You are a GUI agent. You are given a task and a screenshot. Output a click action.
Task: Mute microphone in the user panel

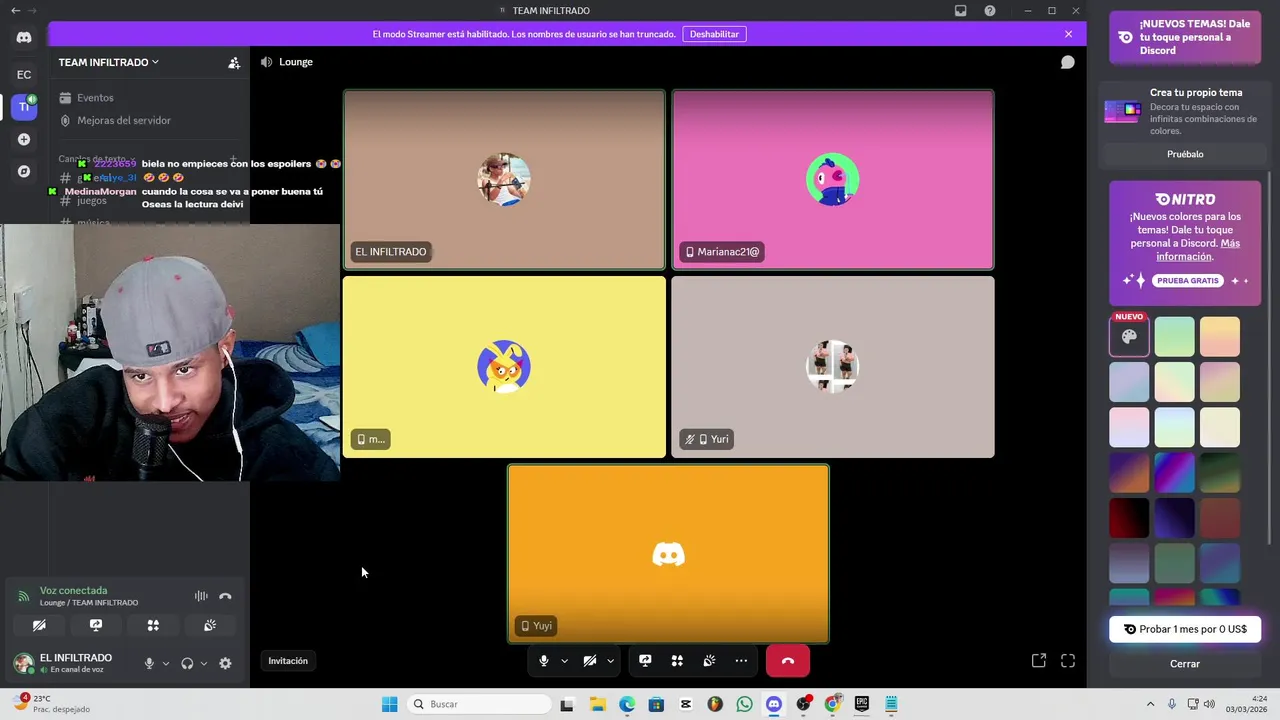[149, 663]
